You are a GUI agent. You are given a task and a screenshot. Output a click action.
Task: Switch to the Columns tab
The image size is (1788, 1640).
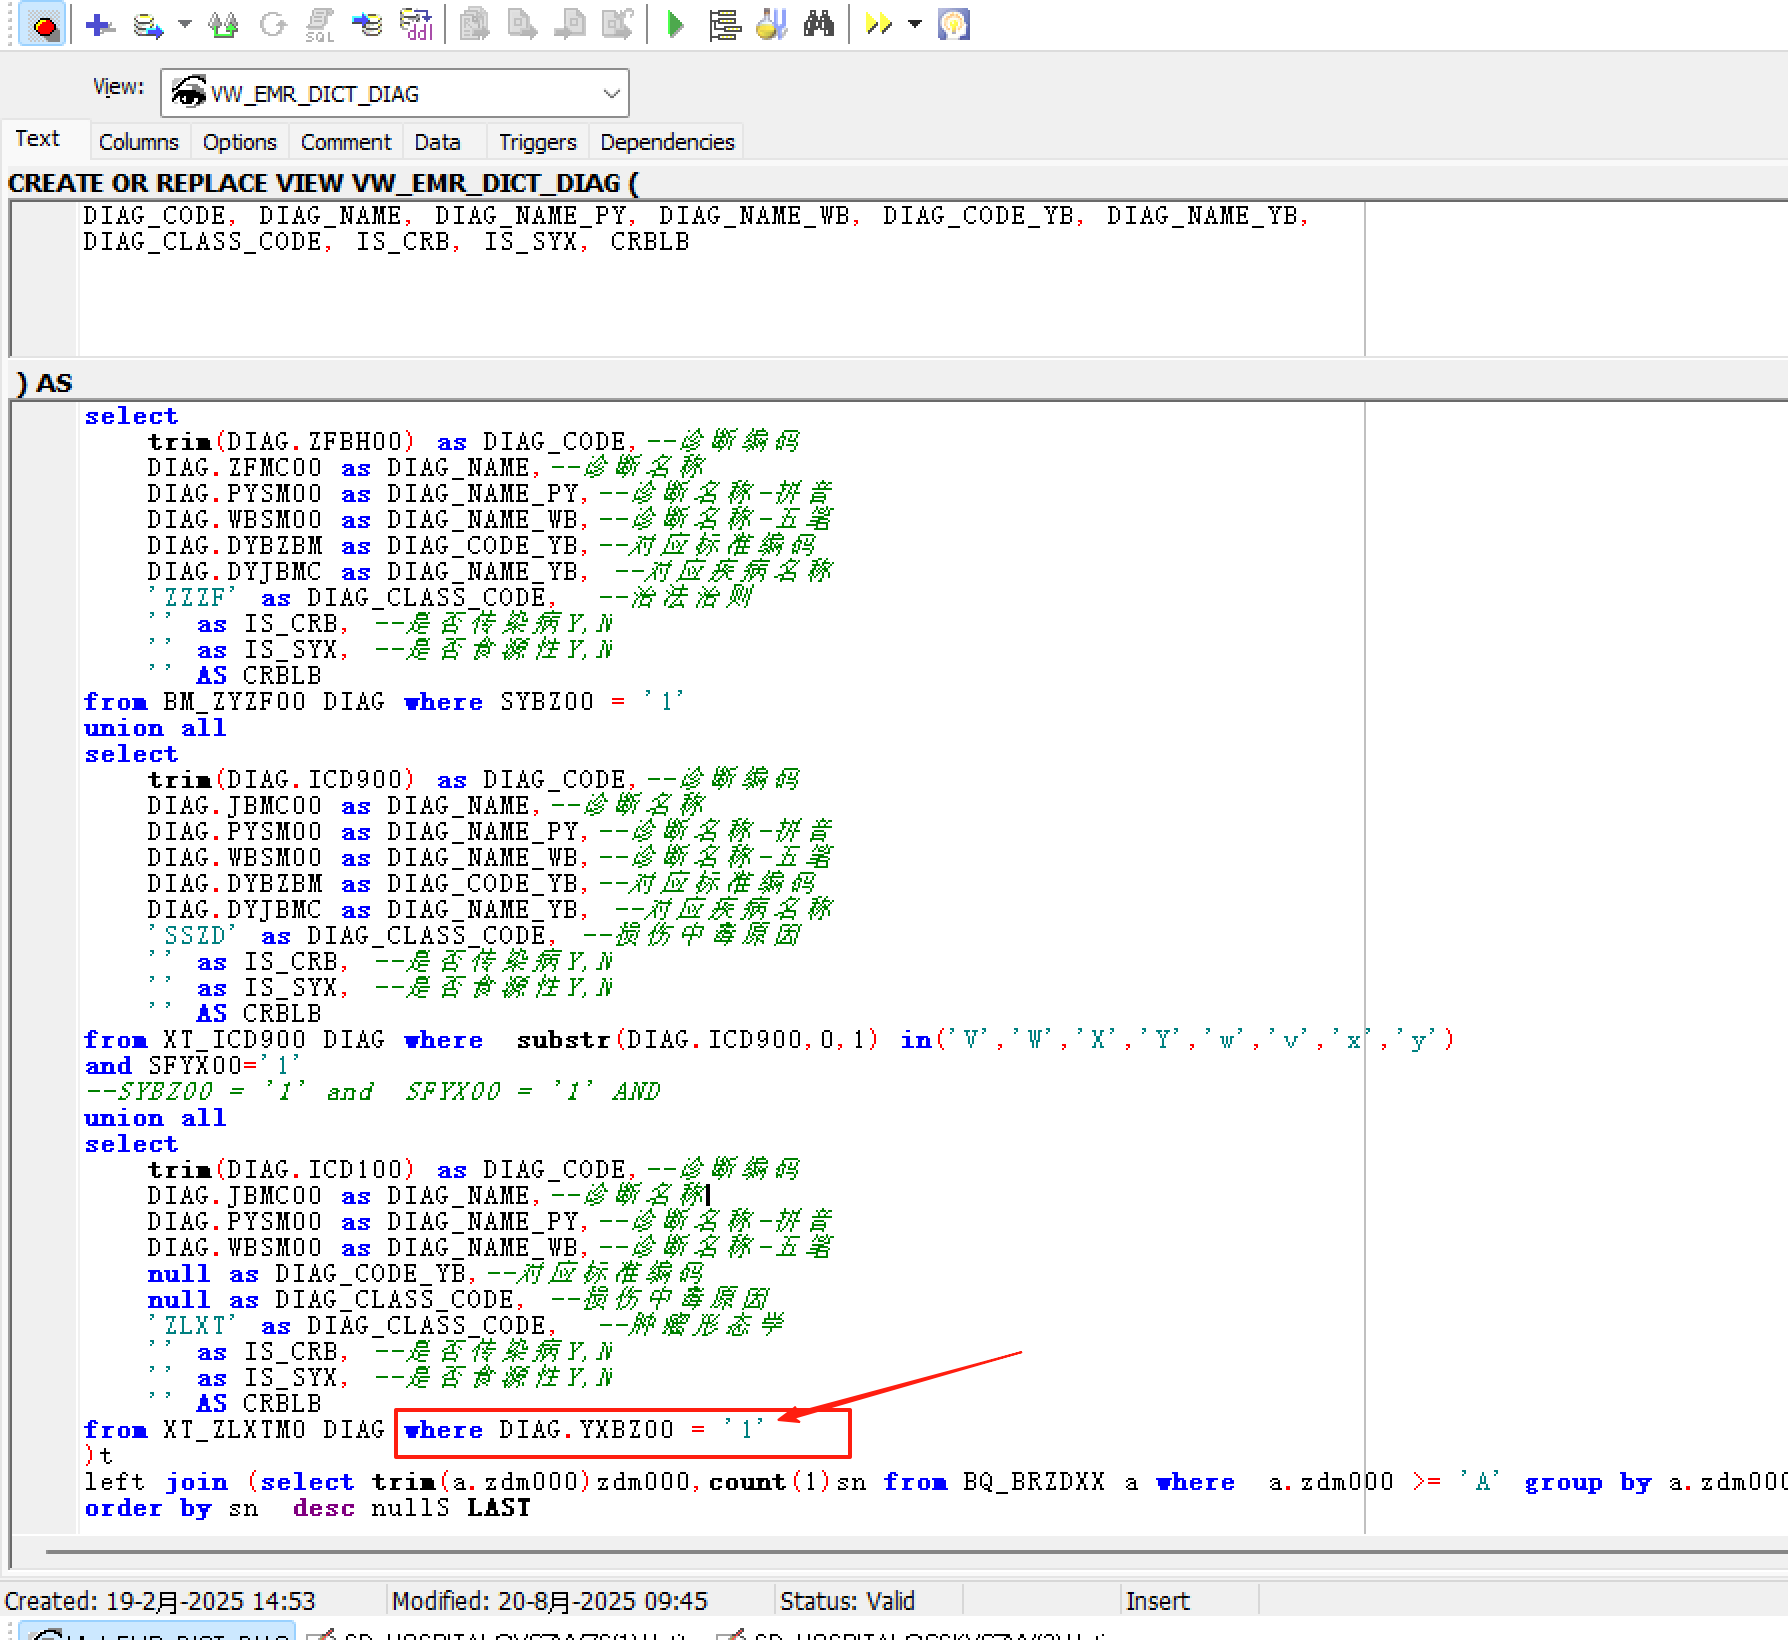[138, 142]
